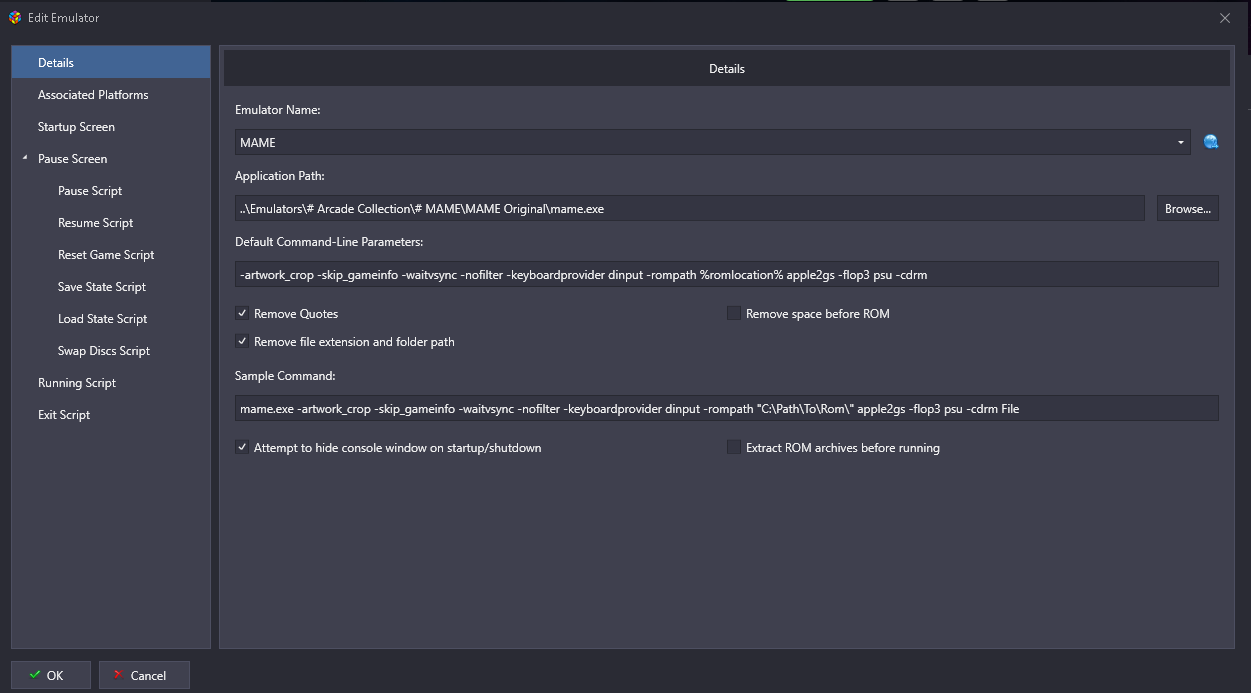Collapse the Pause Screen tree node
The width and height of the screenshot is (1251, 693).
(x=24, y=159)
